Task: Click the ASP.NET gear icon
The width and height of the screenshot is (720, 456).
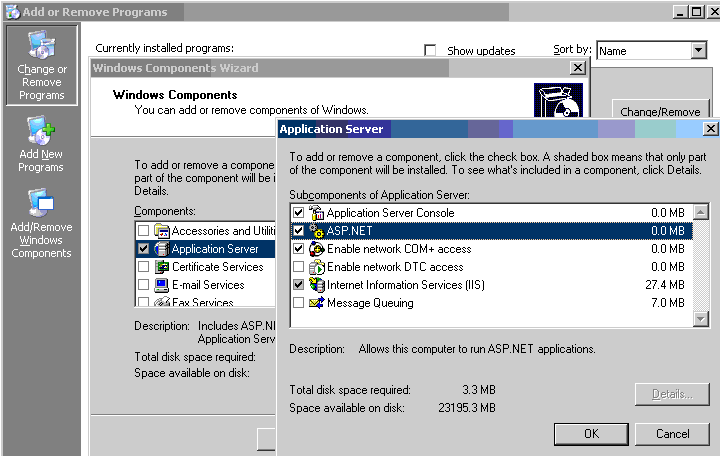Action: [x=316, y=231]
